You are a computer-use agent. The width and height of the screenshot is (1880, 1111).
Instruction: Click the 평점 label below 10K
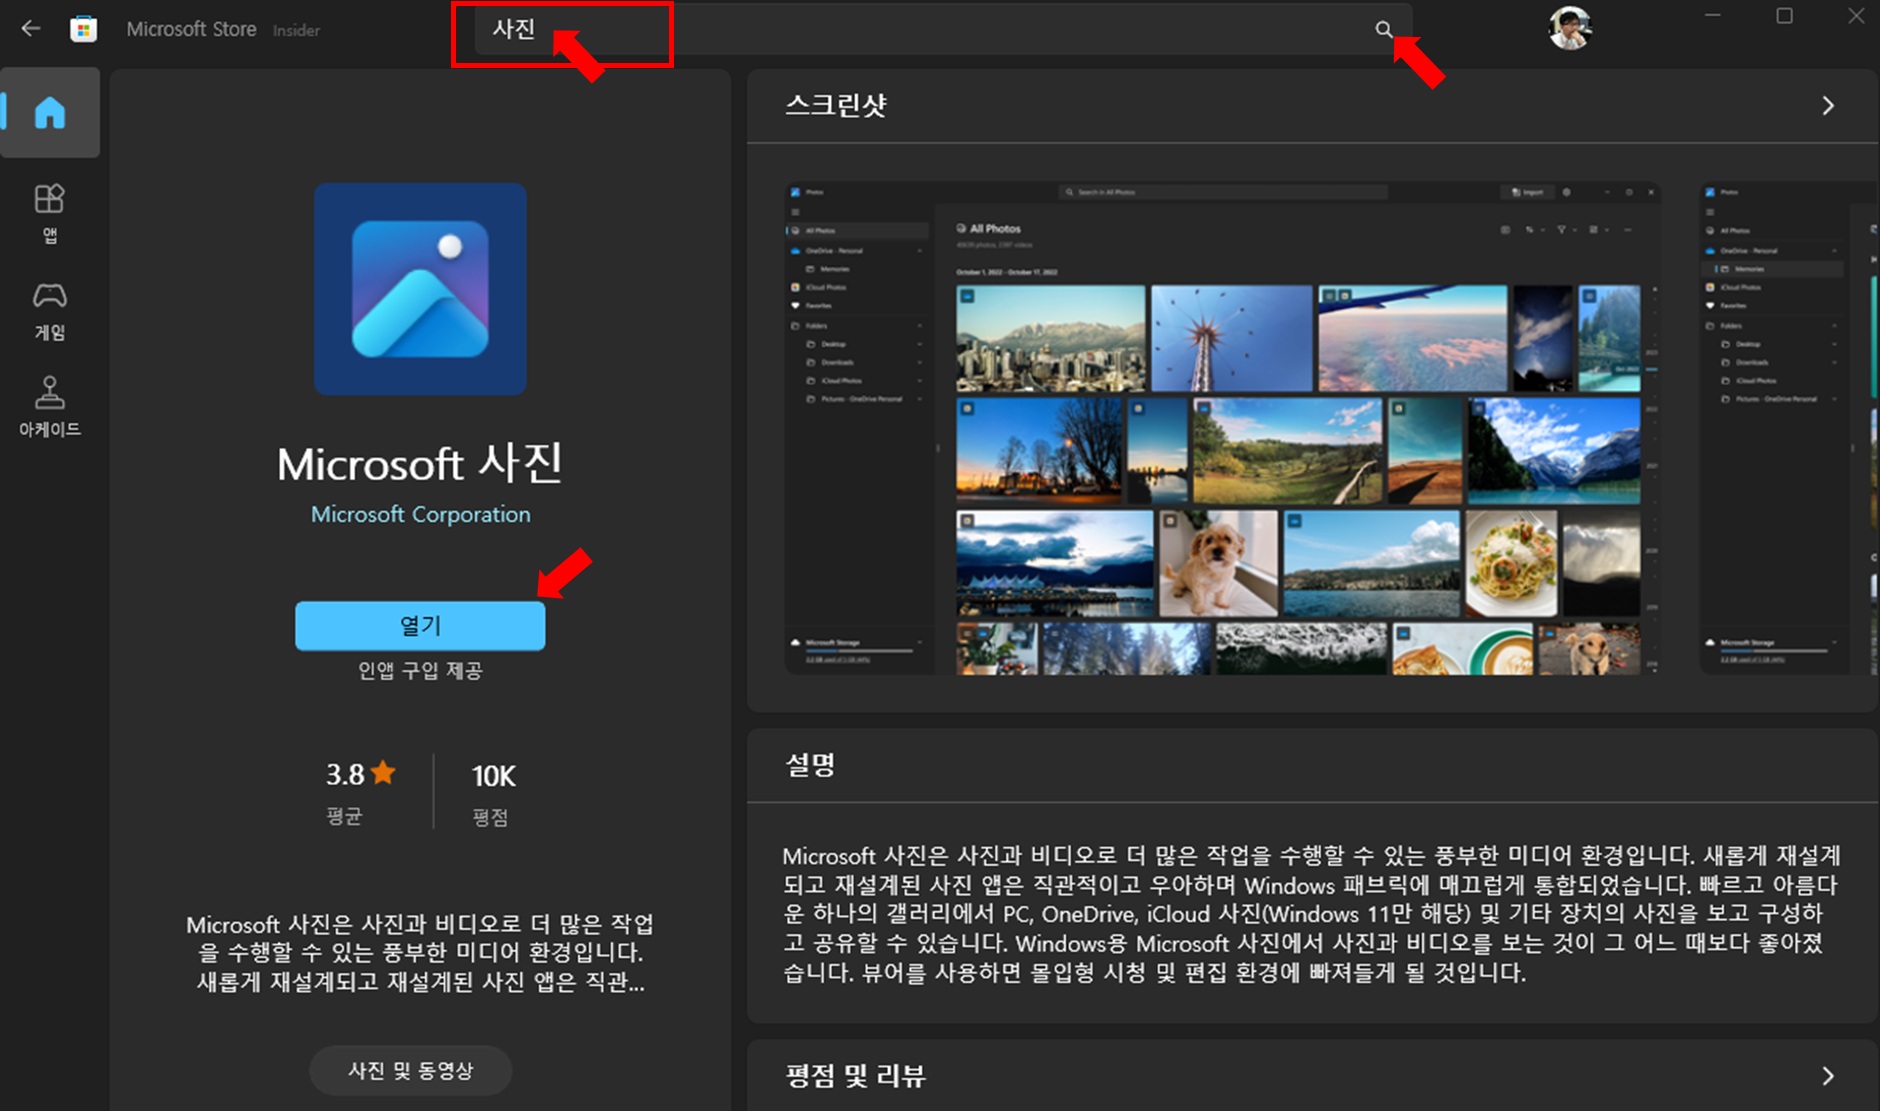point(490,818)
